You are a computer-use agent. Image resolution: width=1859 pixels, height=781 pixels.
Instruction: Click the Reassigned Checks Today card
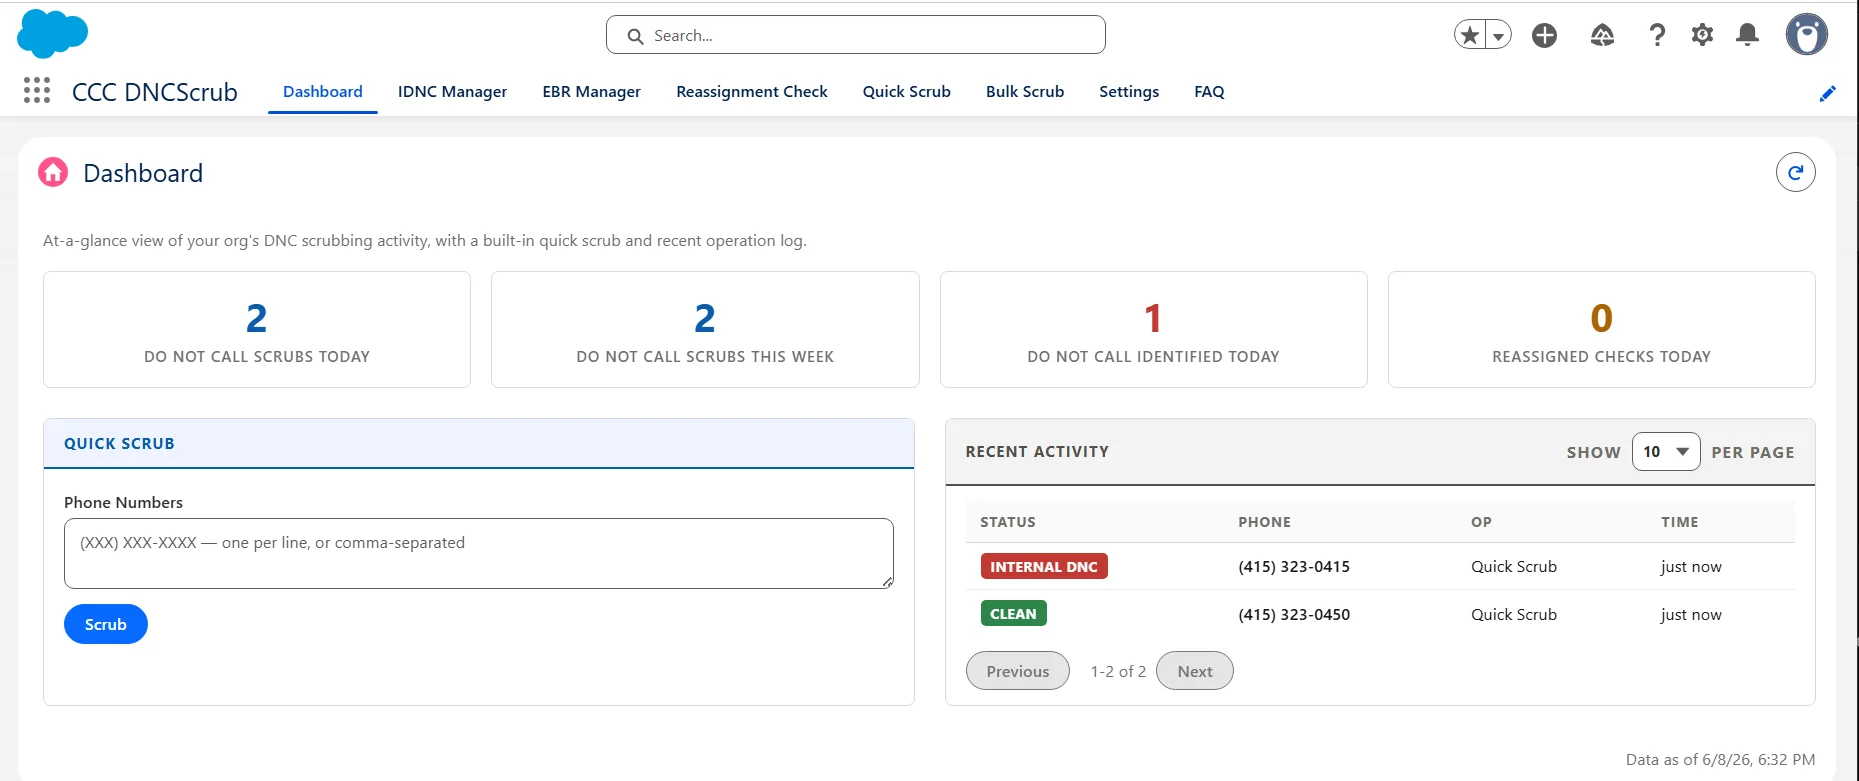tap(1601, 329)
